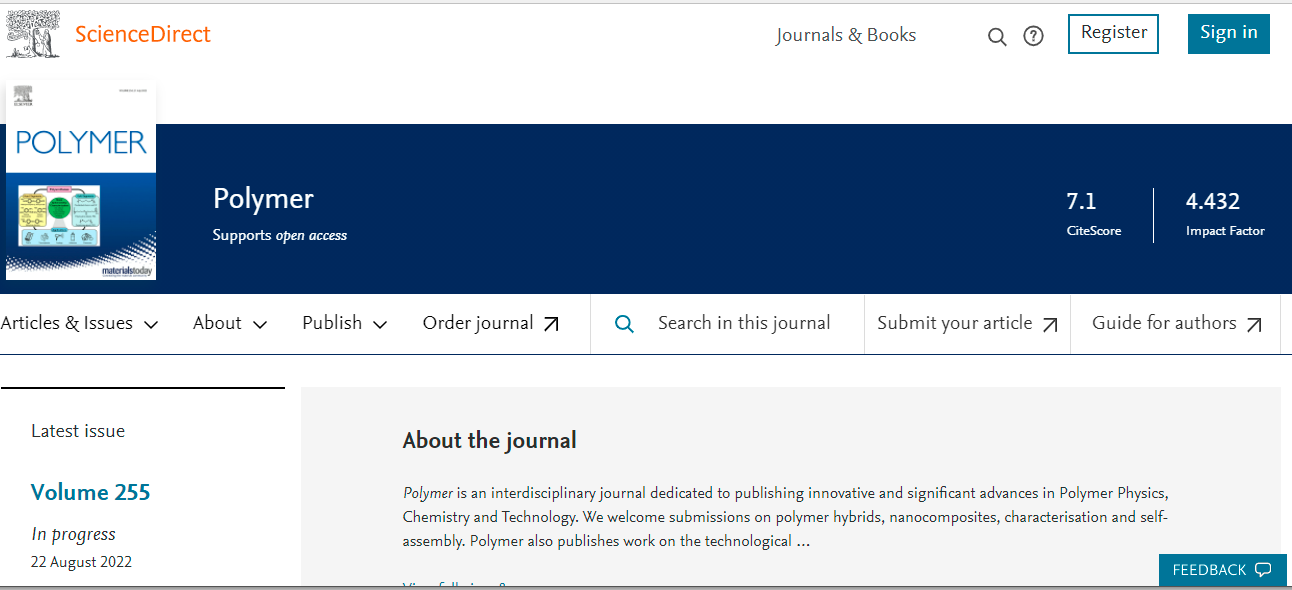This screenshot has width=1292, height=590.
Task: Open Journals & Books in header
Action: point(846,35)
